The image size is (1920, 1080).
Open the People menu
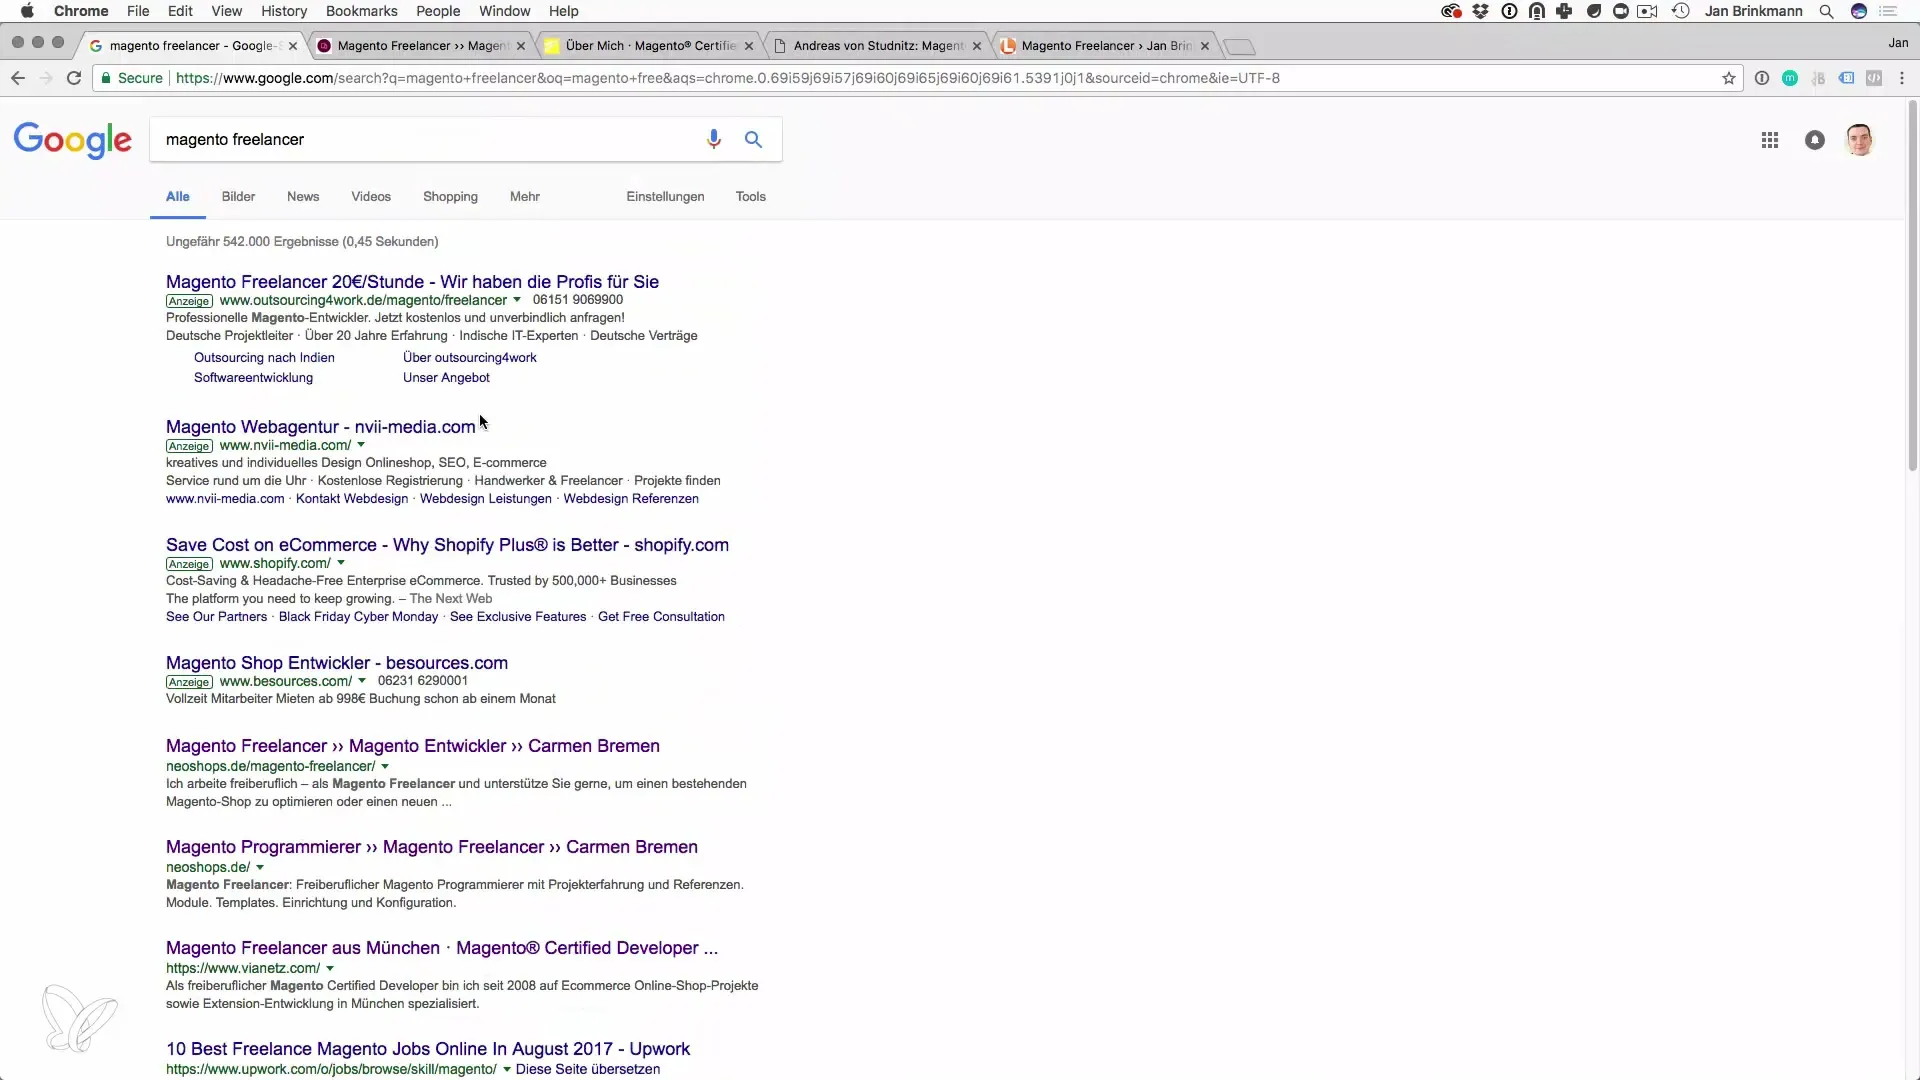click(x=438, y=11)
